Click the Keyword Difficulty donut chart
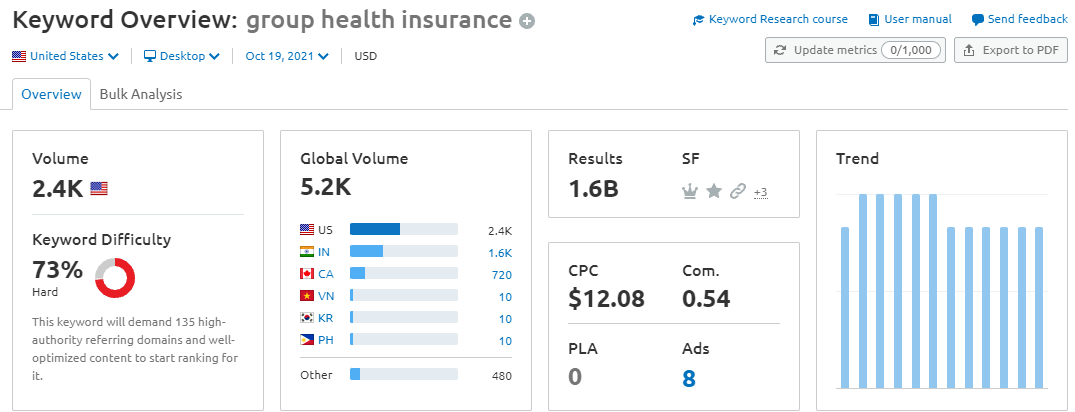The width and height of the screenshot is (1075, 412). 115,277
